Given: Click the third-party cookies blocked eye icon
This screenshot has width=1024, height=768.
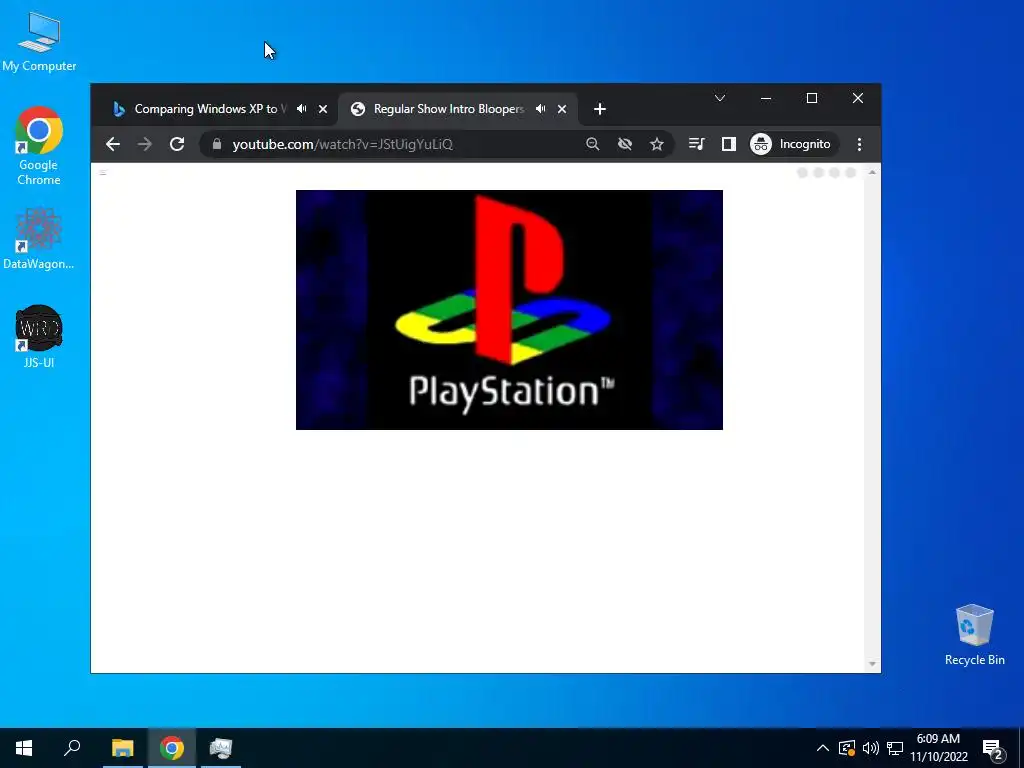Looking at the screenshot, I should [625, 144].
